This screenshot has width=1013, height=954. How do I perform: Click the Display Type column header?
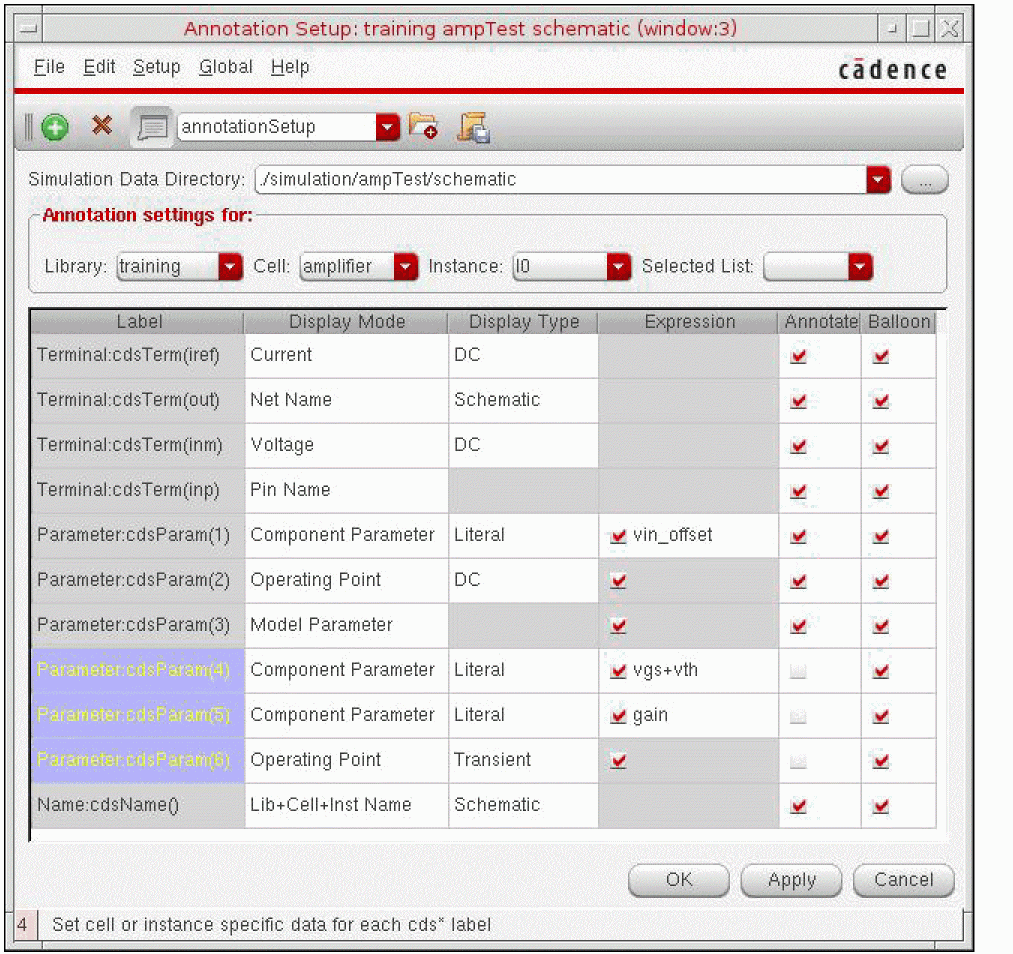click(x=523, y=322)
